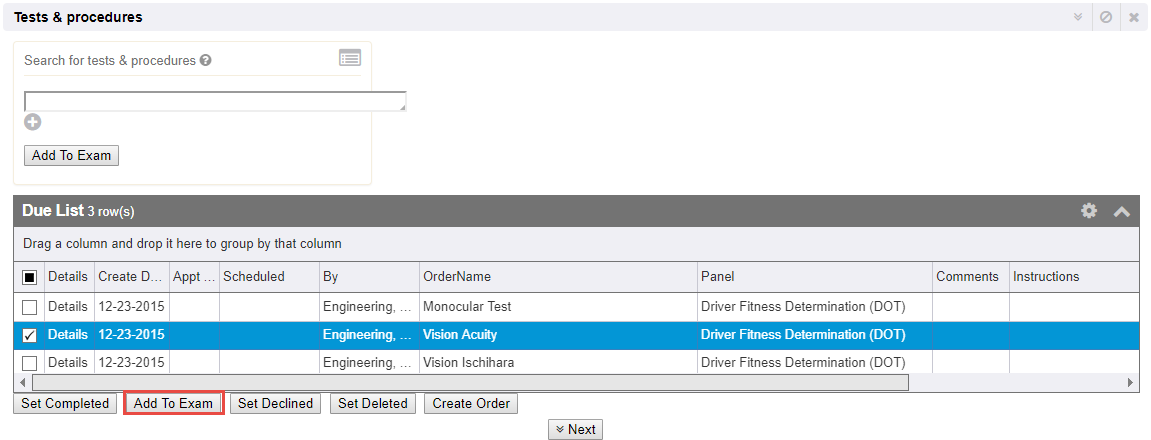This screenshot has width=1151, height=440.
Task: Click the plus icon below search field
Action: coord(33,122)
